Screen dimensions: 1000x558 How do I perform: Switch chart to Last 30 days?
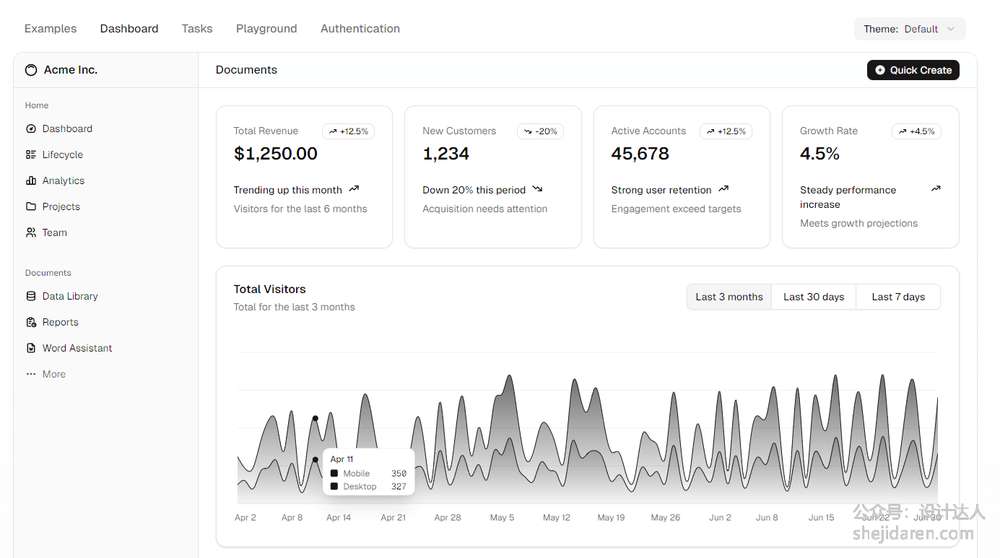[x=813, y=297]
